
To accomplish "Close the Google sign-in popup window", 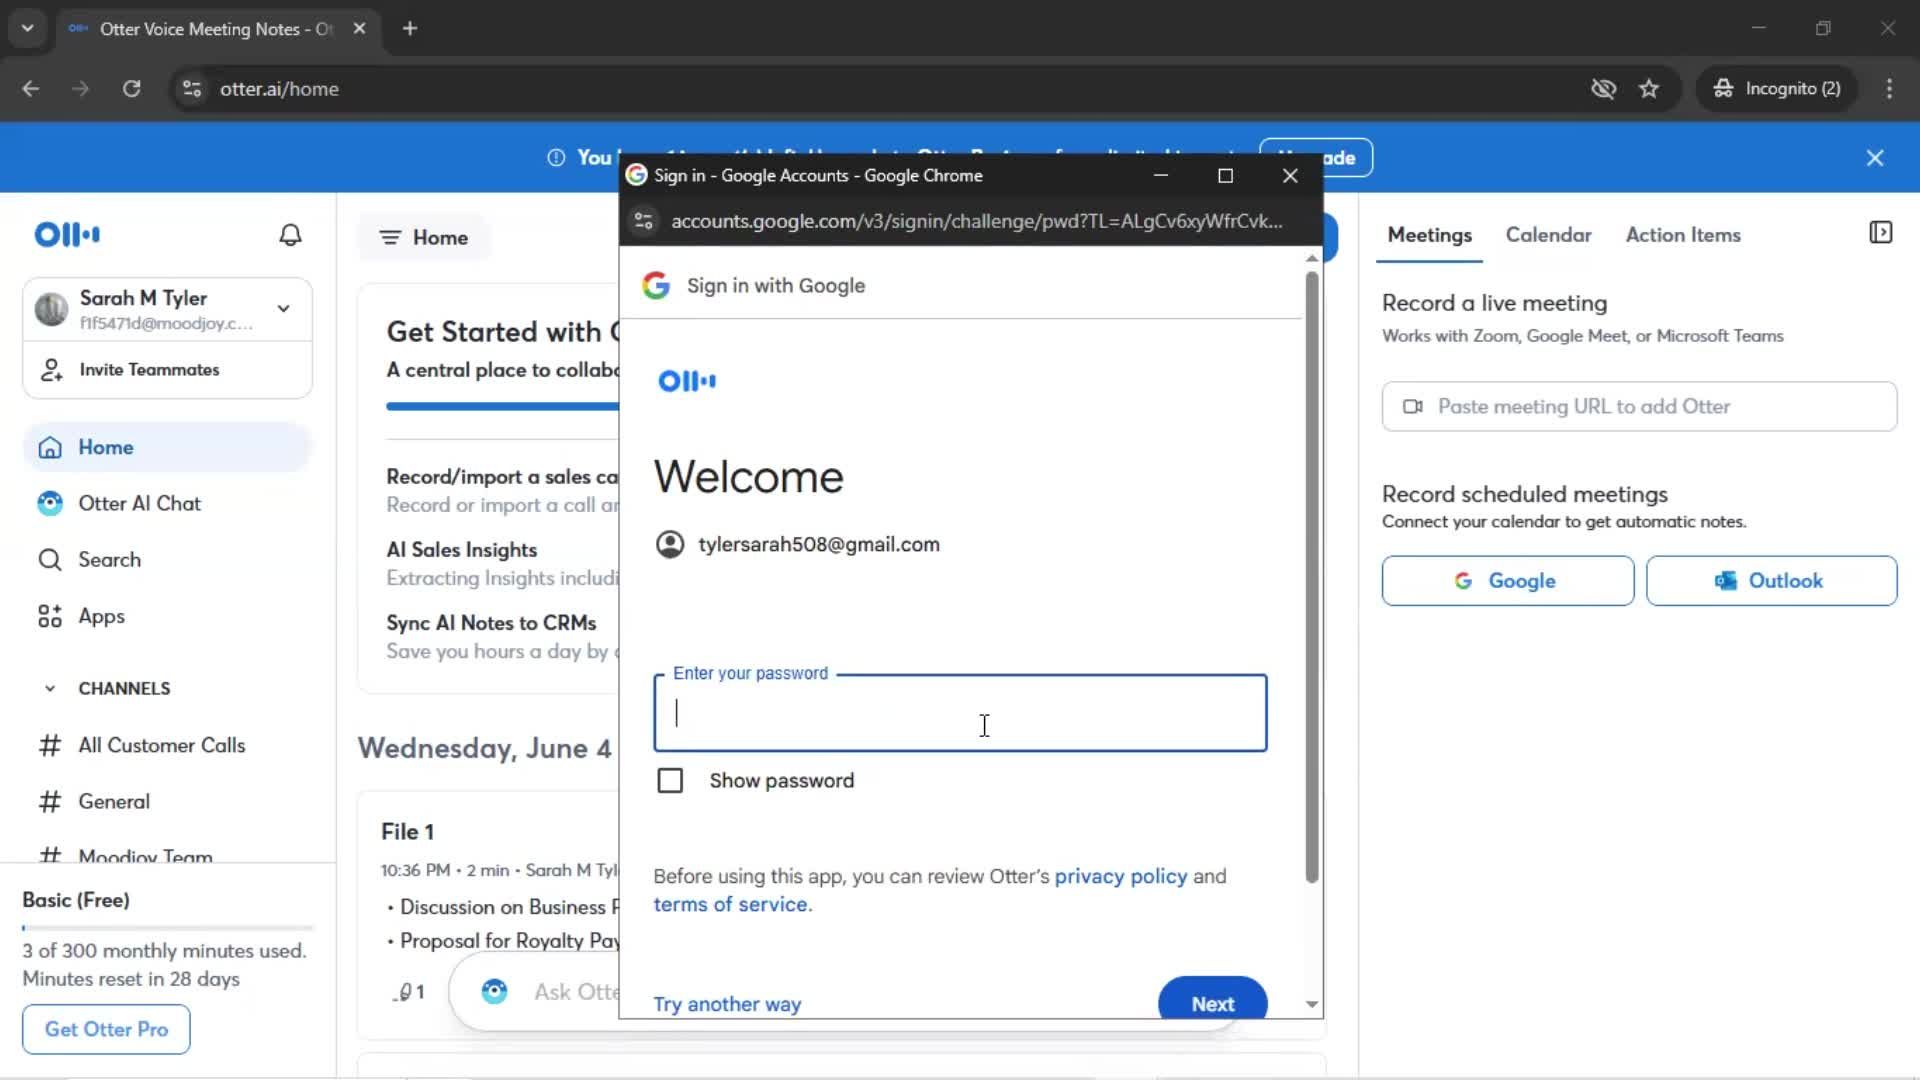I will point(1290,176).
